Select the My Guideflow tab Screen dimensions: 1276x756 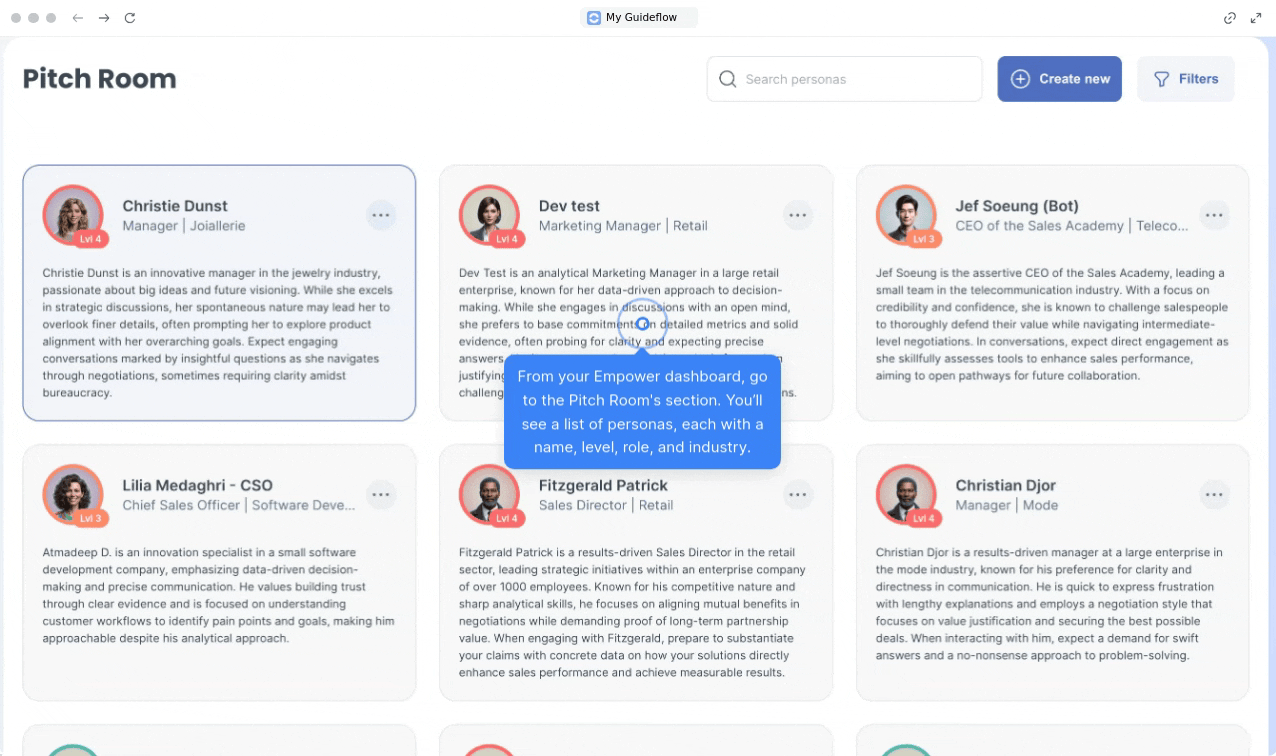click(639, 18)
